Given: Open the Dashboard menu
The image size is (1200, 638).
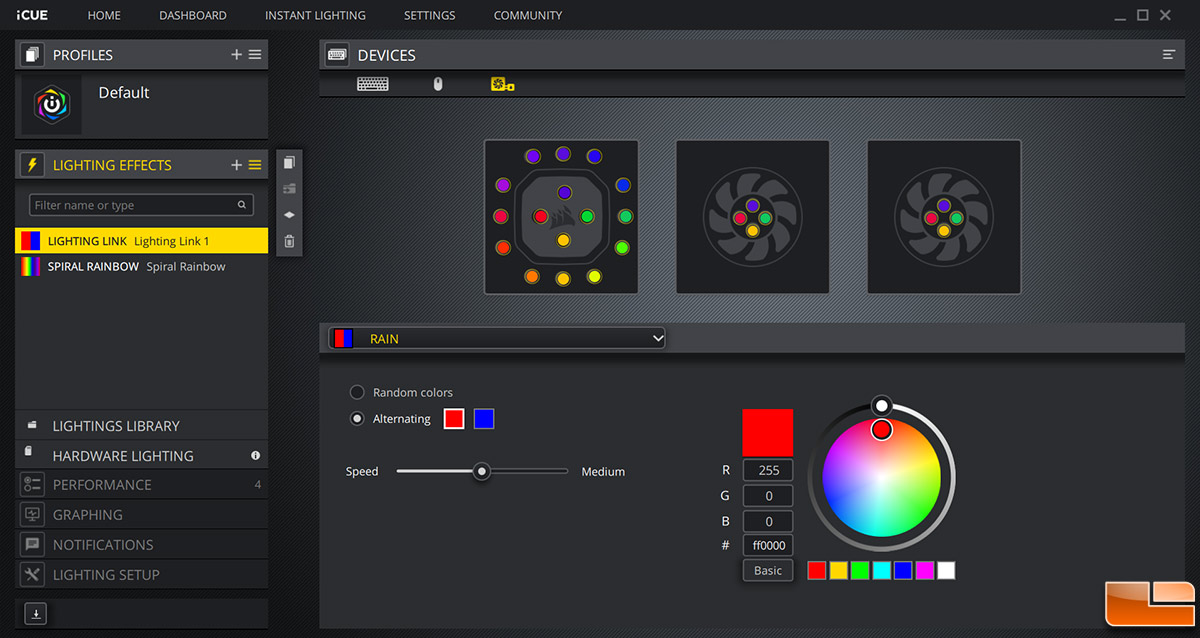Looking at the screenshot, I should 193,16.
